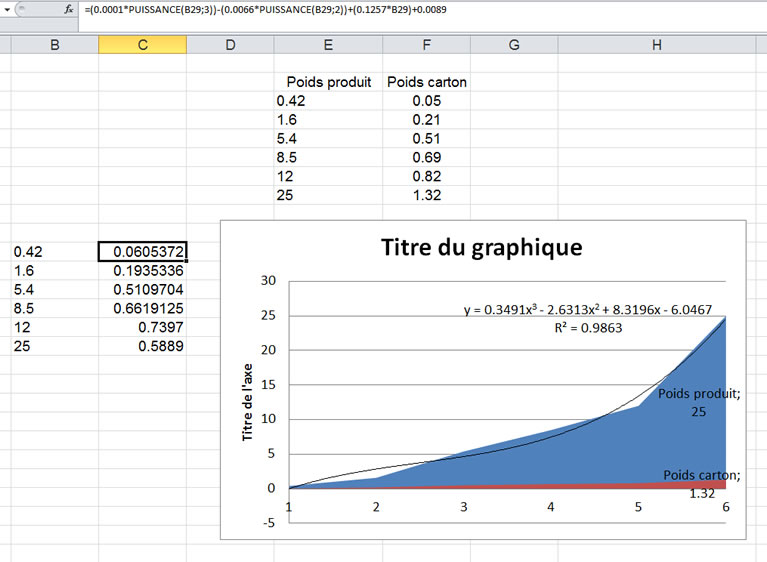Click the cell showing 0.7397
The width and height of the screenshot is (767, 562).
(x=142, y=328)
